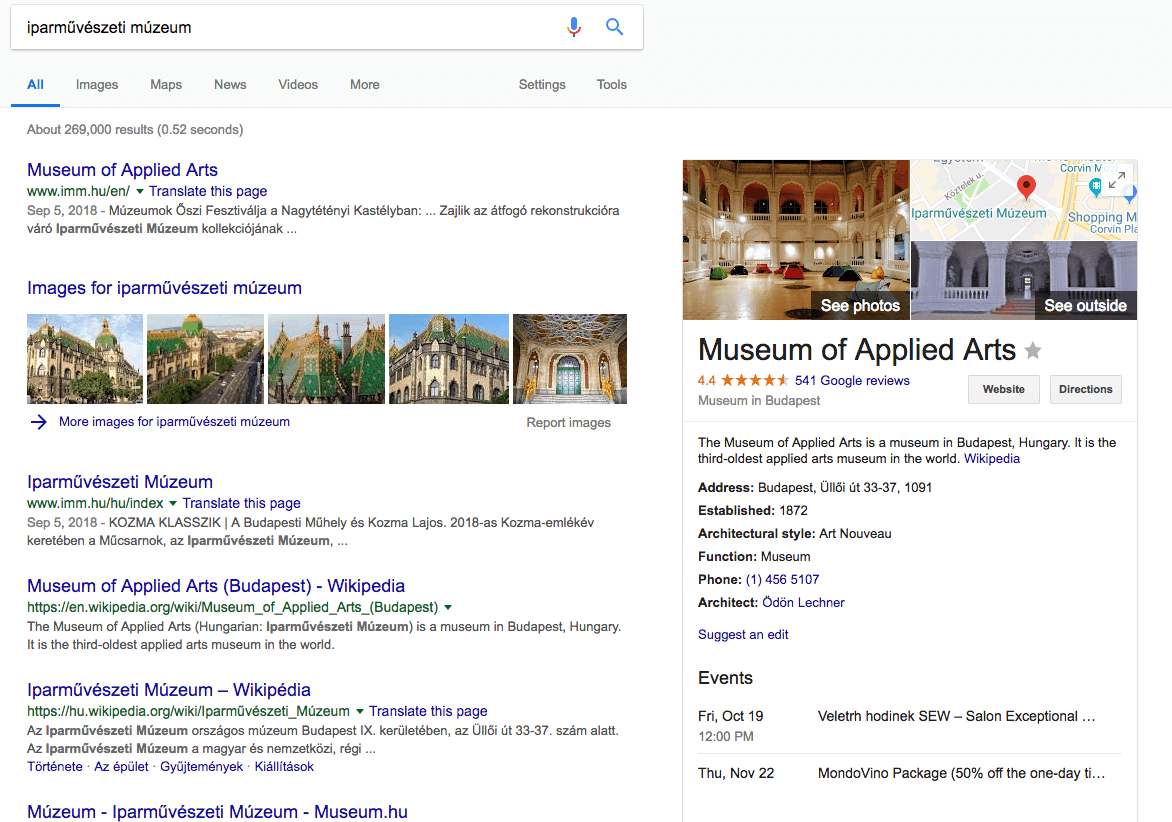Open fourth thumbnail of museum facade
Screen dimensions: 1172x822
[x=448, y=359]
